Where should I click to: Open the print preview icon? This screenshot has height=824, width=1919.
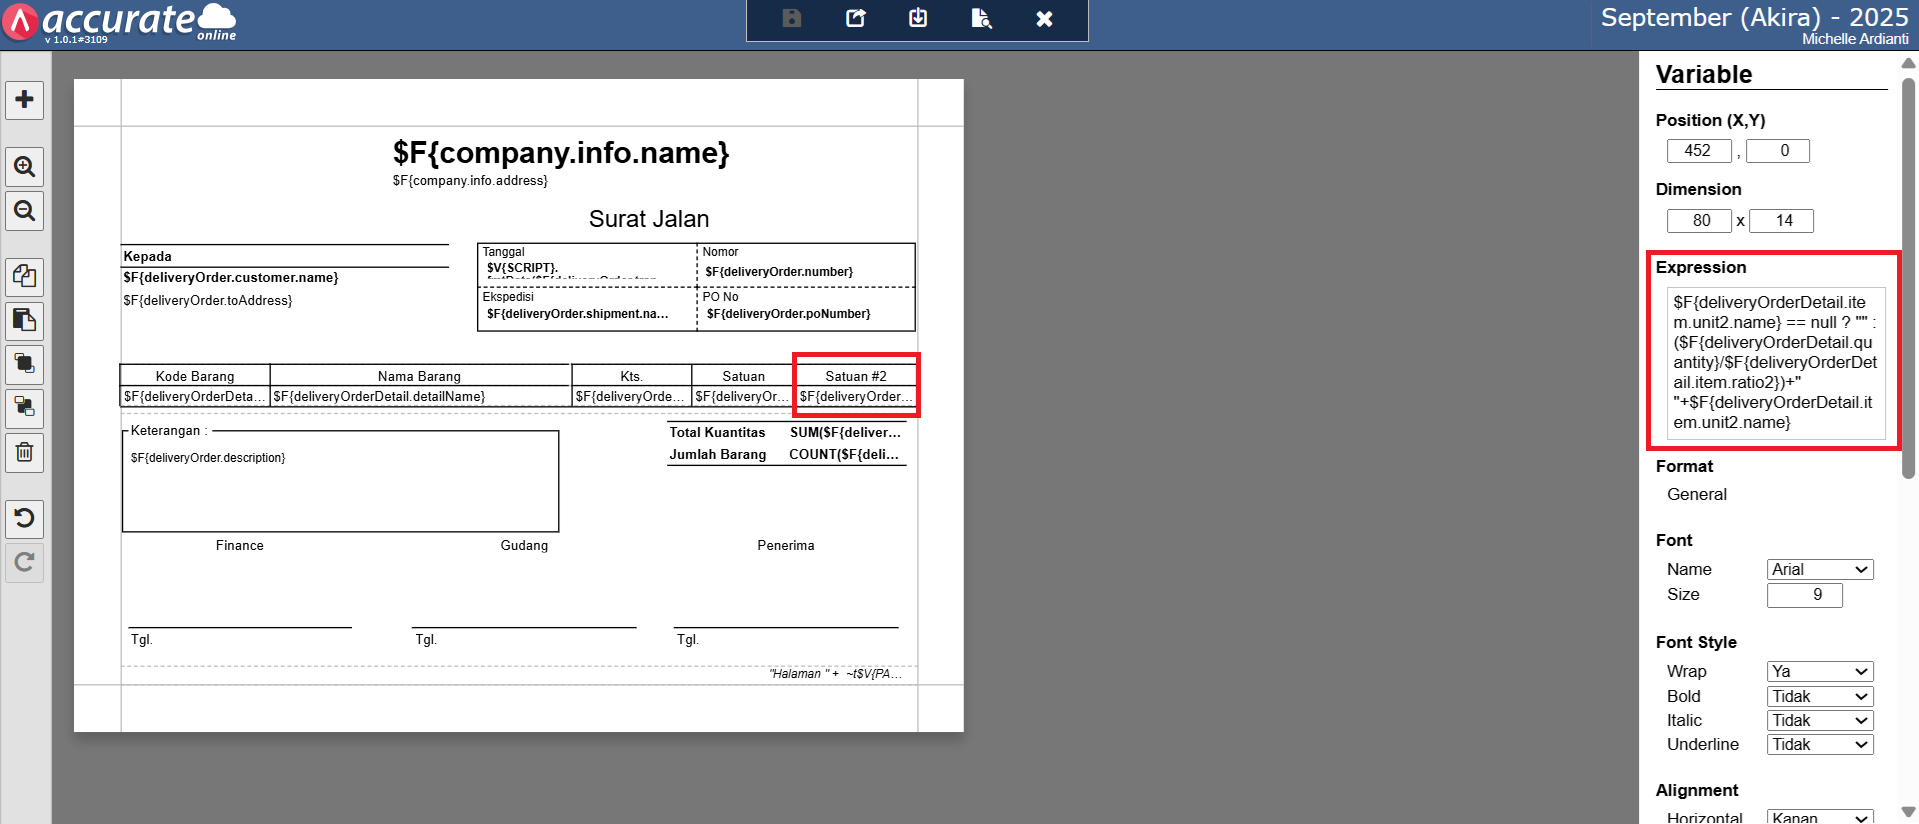tap(981, 19)
